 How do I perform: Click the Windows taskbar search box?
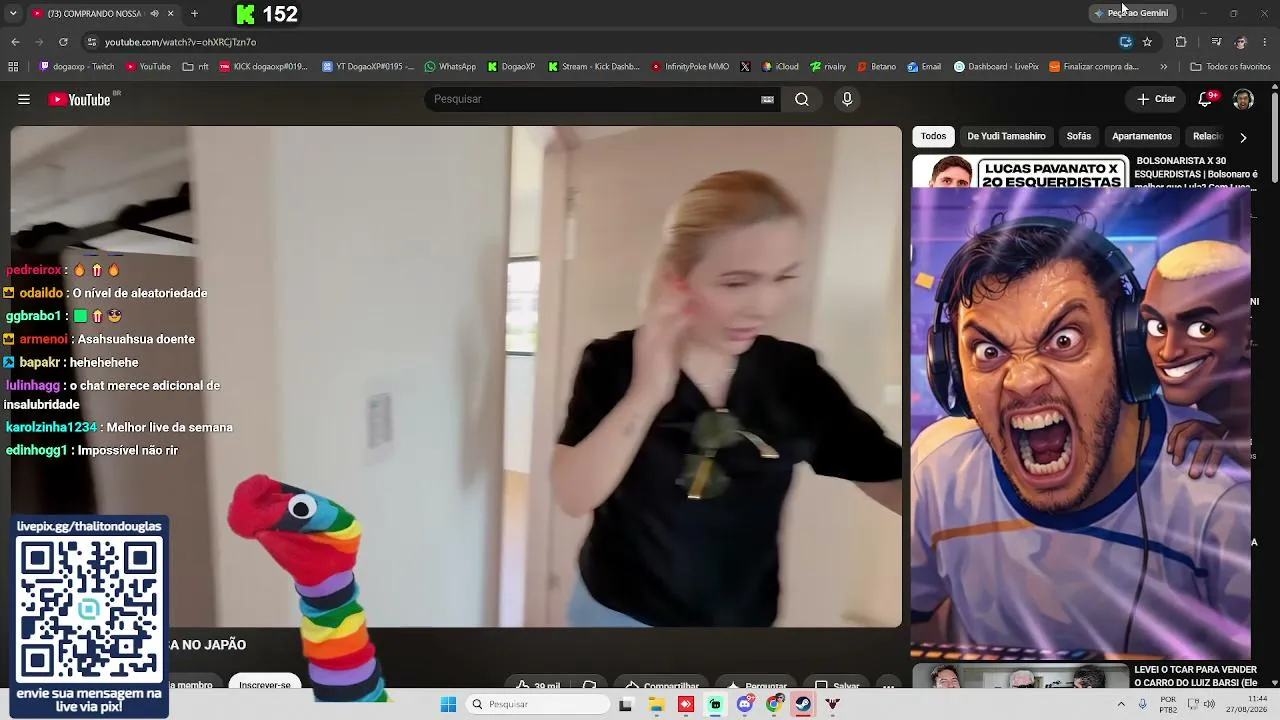coord(539,704)
